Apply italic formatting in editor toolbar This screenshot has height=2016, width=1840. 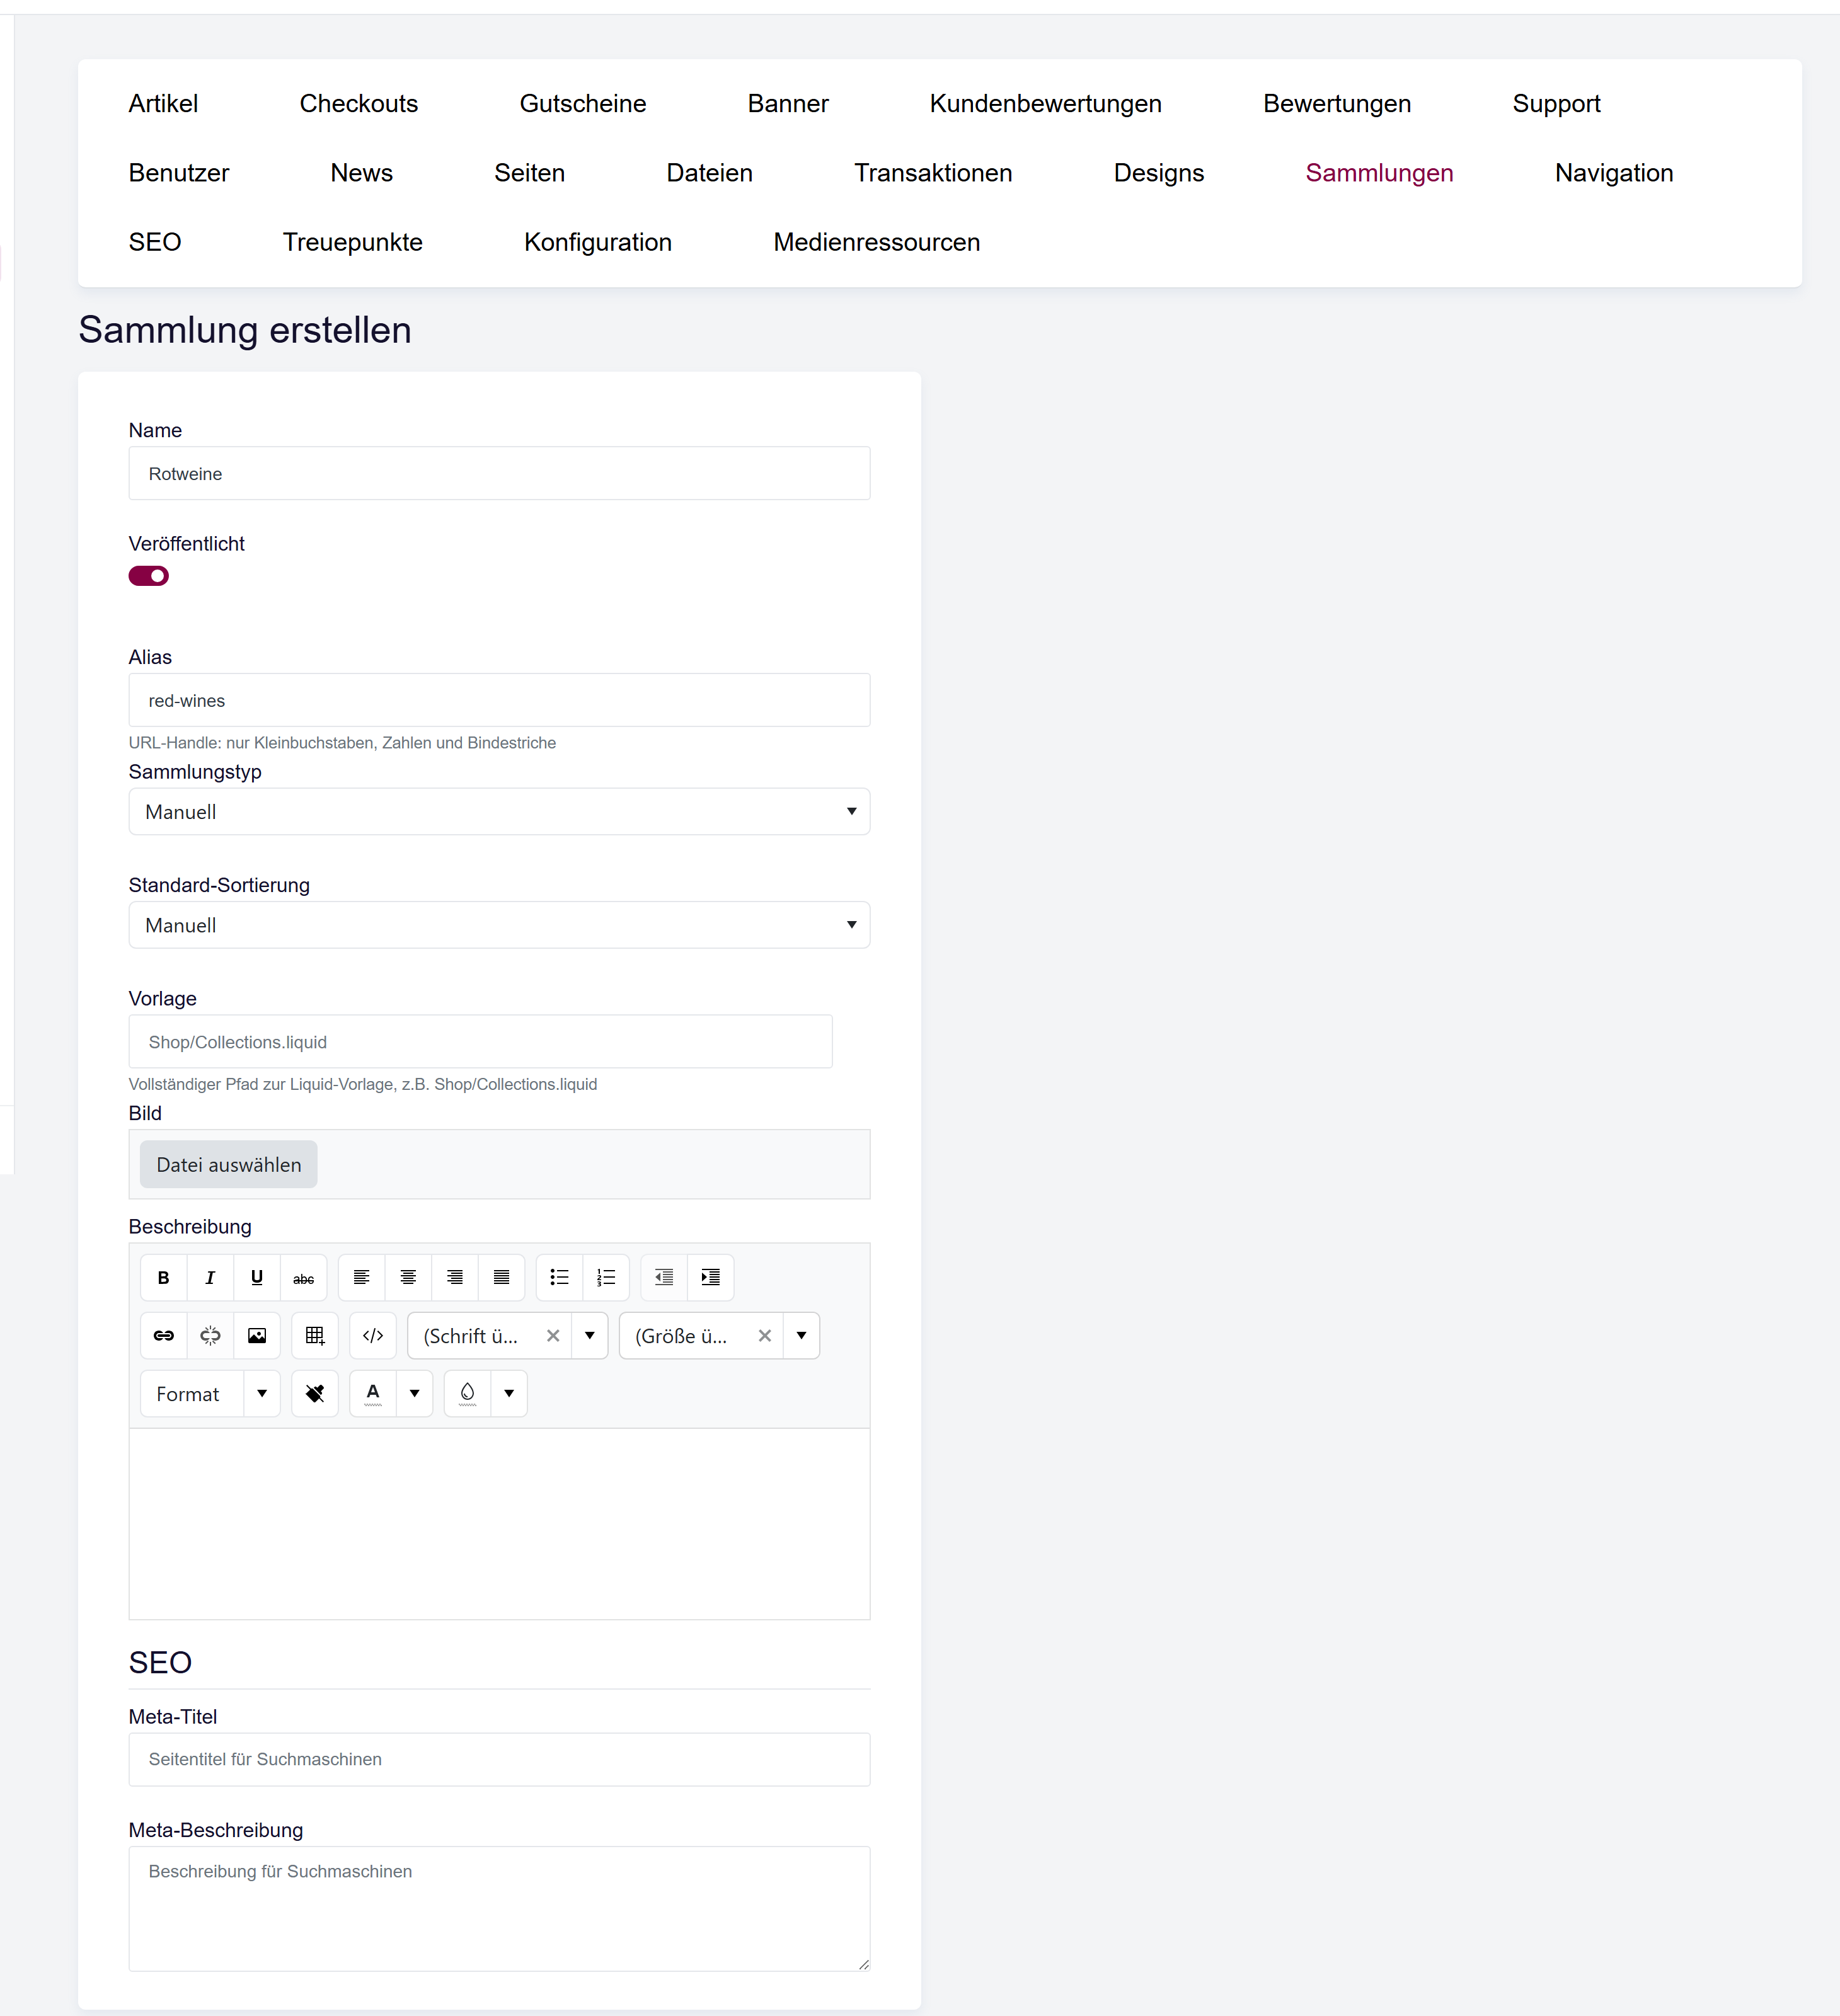pyautogui.click(x=210, y=1277)
